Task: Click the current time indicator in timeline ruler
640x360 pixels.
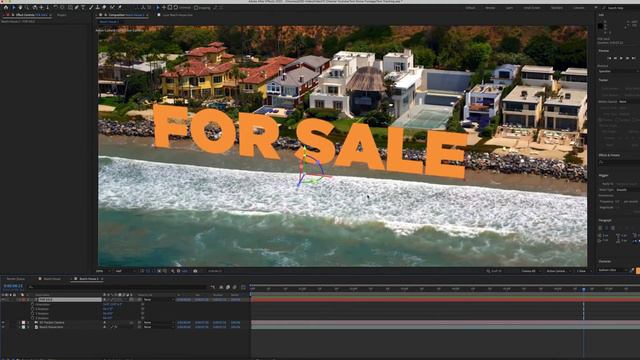Action: point(584,289)
